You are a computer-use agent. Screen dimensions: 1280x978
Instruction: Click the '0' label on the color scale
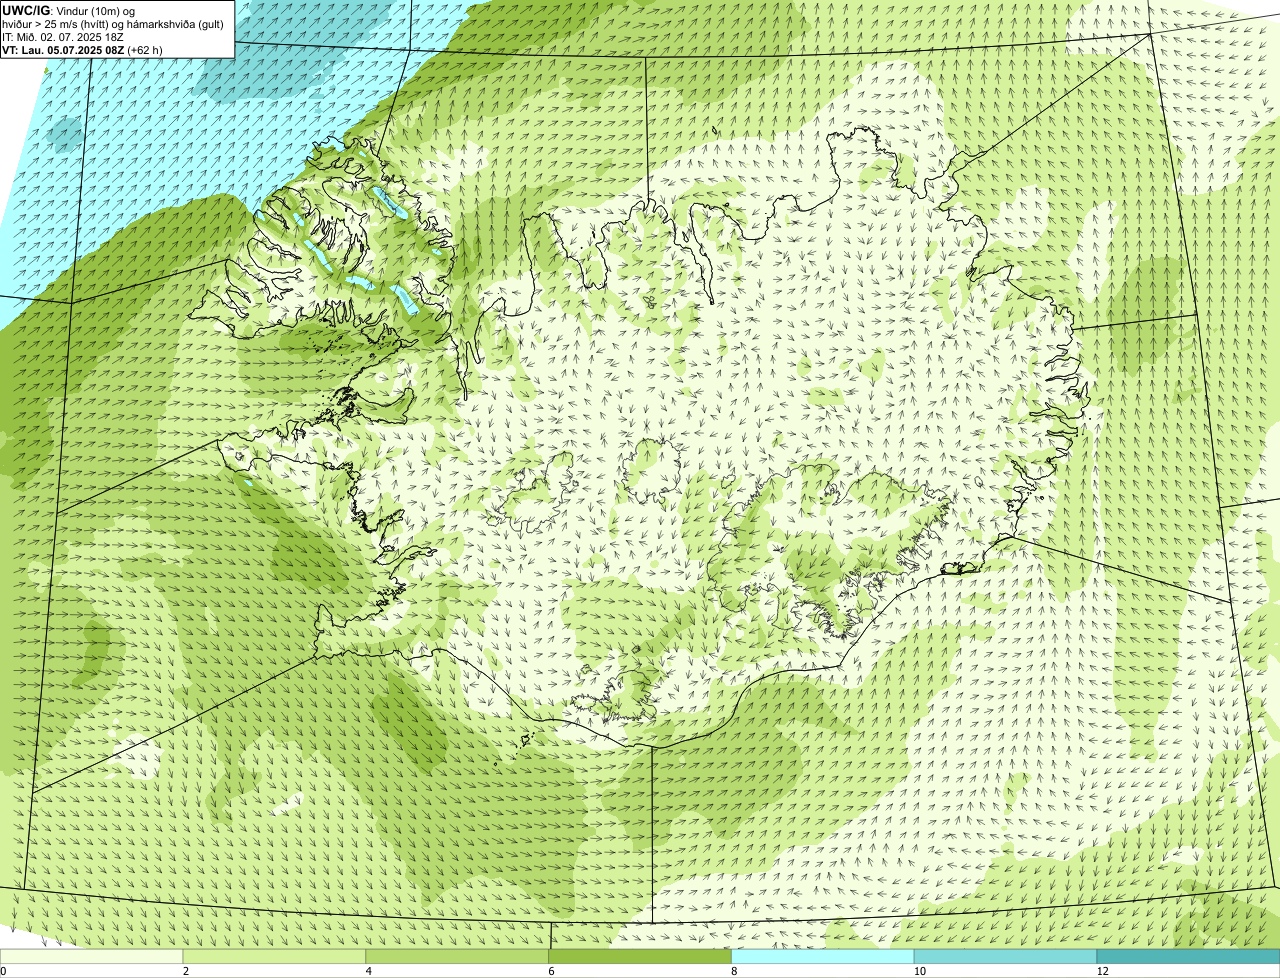pyautogui.click(x=3, y=971)
